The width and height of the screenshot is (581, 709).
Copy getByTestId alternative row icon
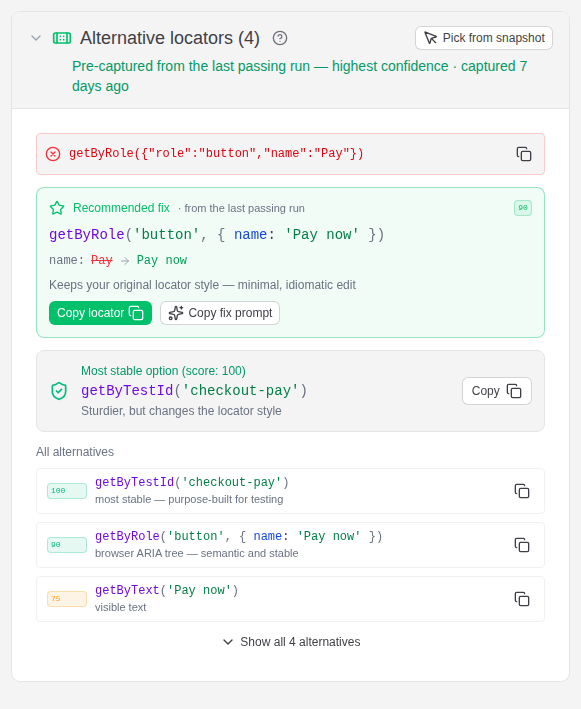click(x=522, y=491)
